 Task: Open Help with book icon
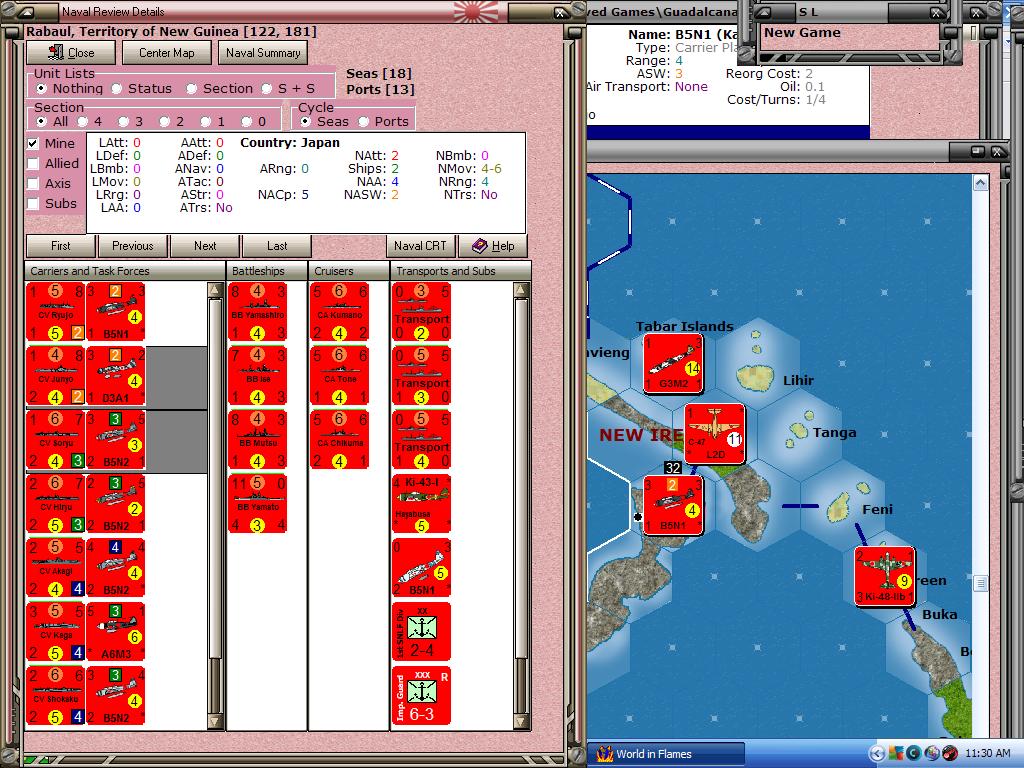[493, 246]
